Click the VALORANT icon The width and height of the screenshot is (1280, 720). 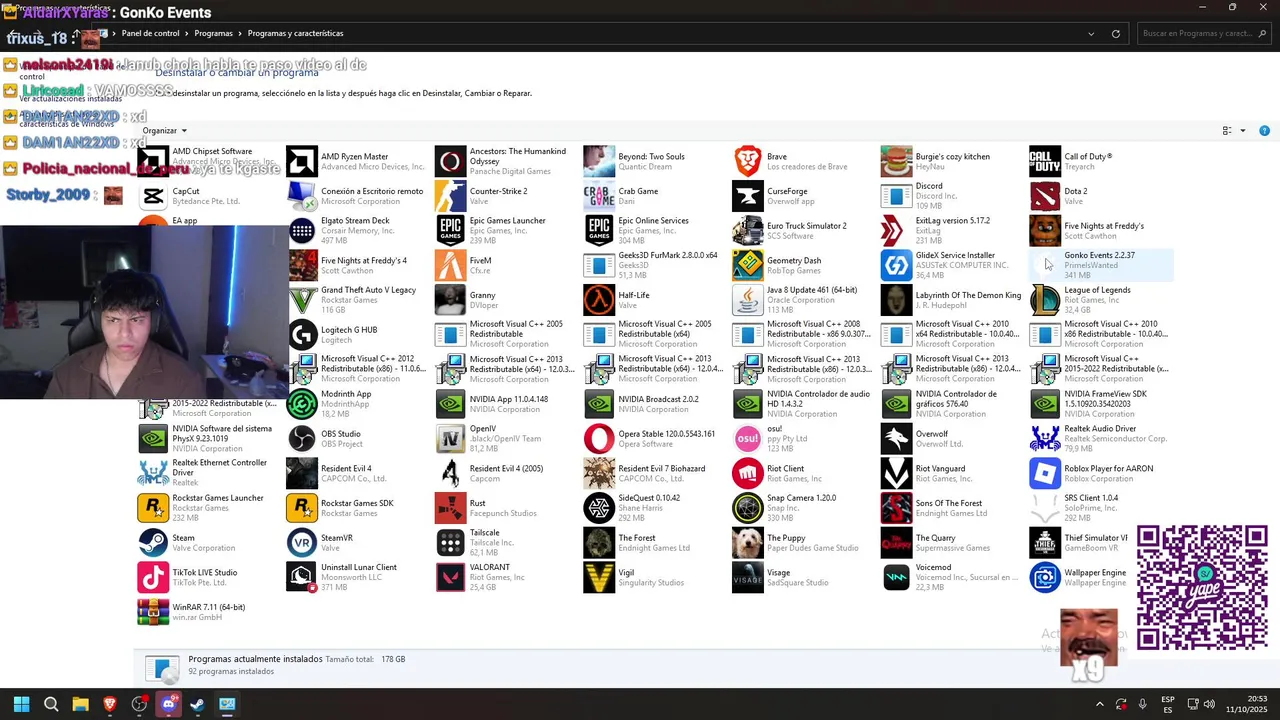[451, 577]
